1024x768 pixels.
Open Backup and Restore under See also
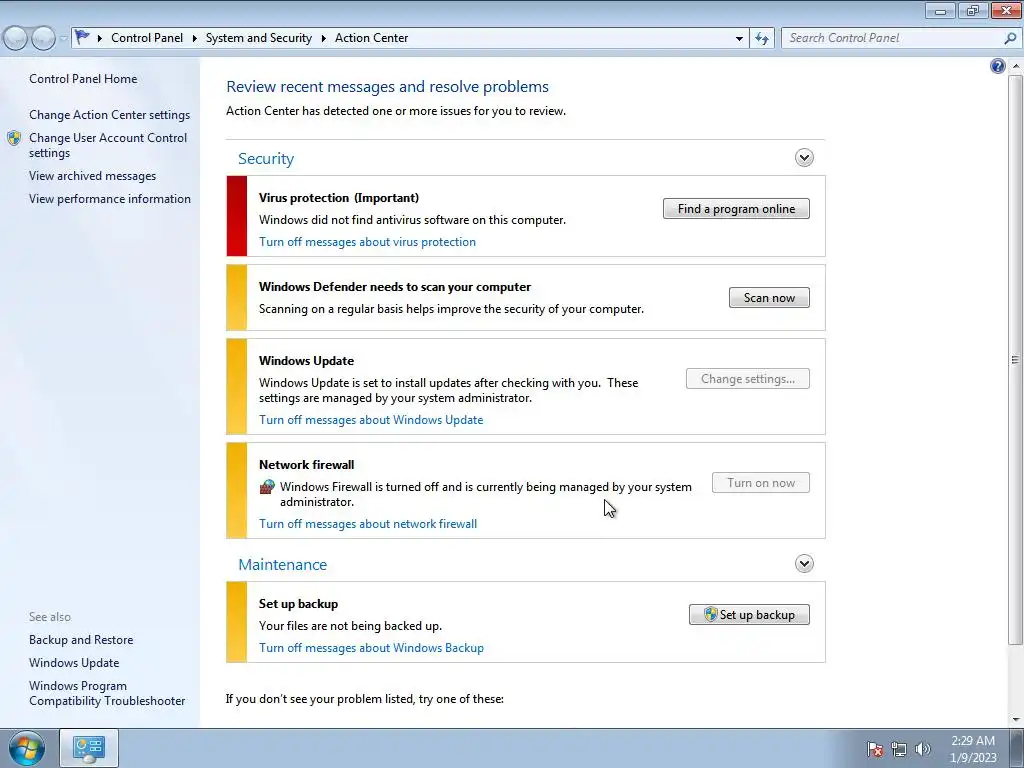pos(81,640)
